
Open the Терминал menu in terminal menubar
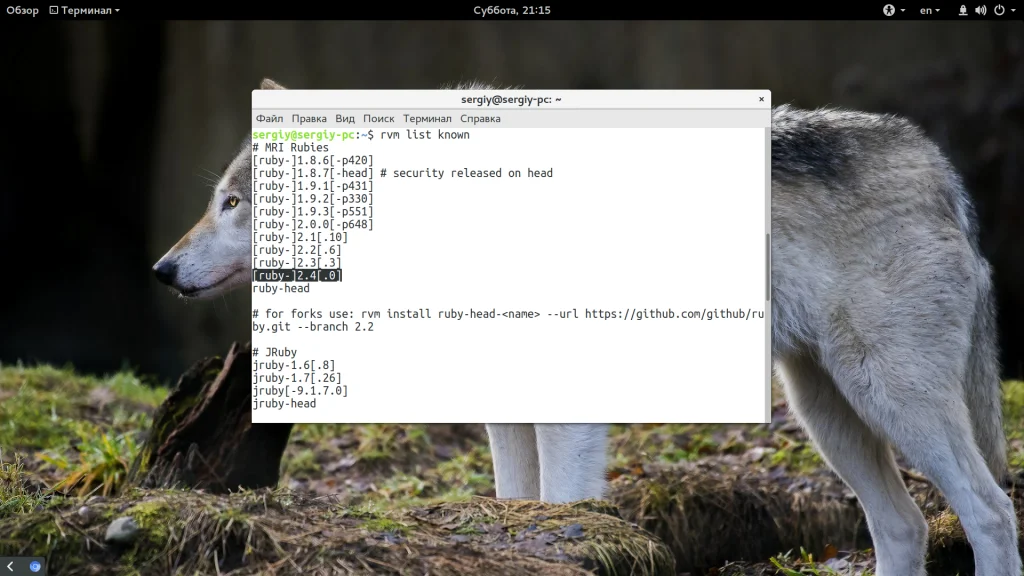(x=427, y=119)
